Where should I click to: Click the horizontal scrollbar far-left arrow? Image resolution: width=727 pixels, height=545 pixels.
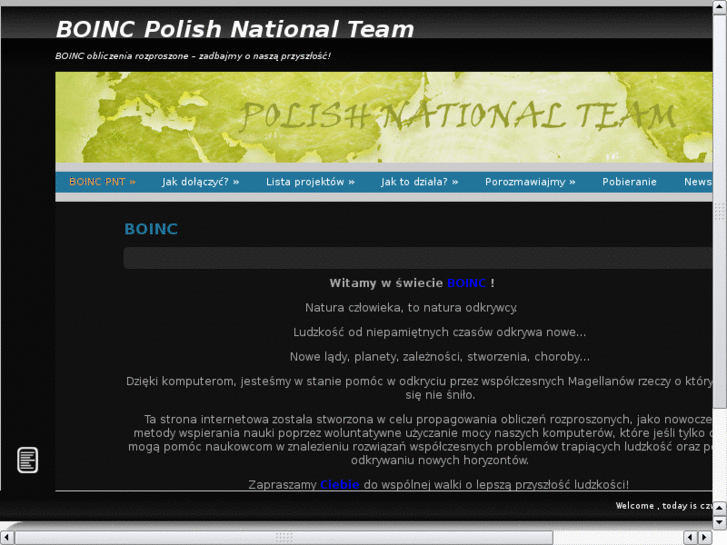click(x=7, y=538)
